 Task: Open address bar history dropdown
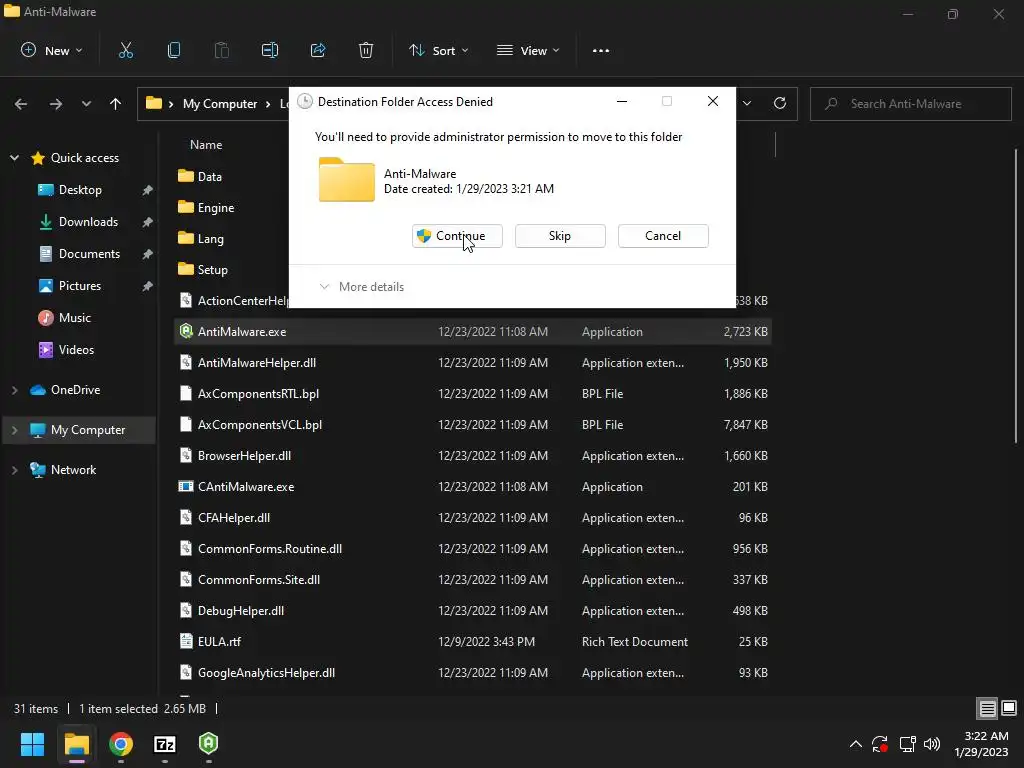(747, 103)
